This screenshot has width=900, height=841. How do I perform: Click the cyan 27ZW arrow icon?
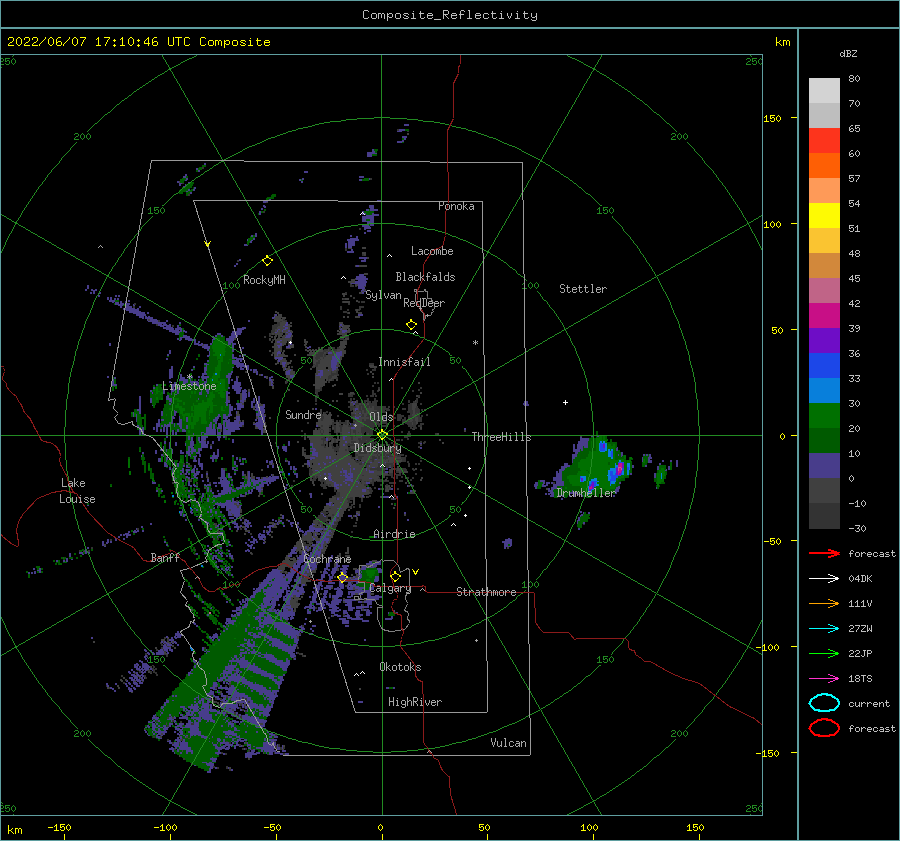(x=824, y=629)
